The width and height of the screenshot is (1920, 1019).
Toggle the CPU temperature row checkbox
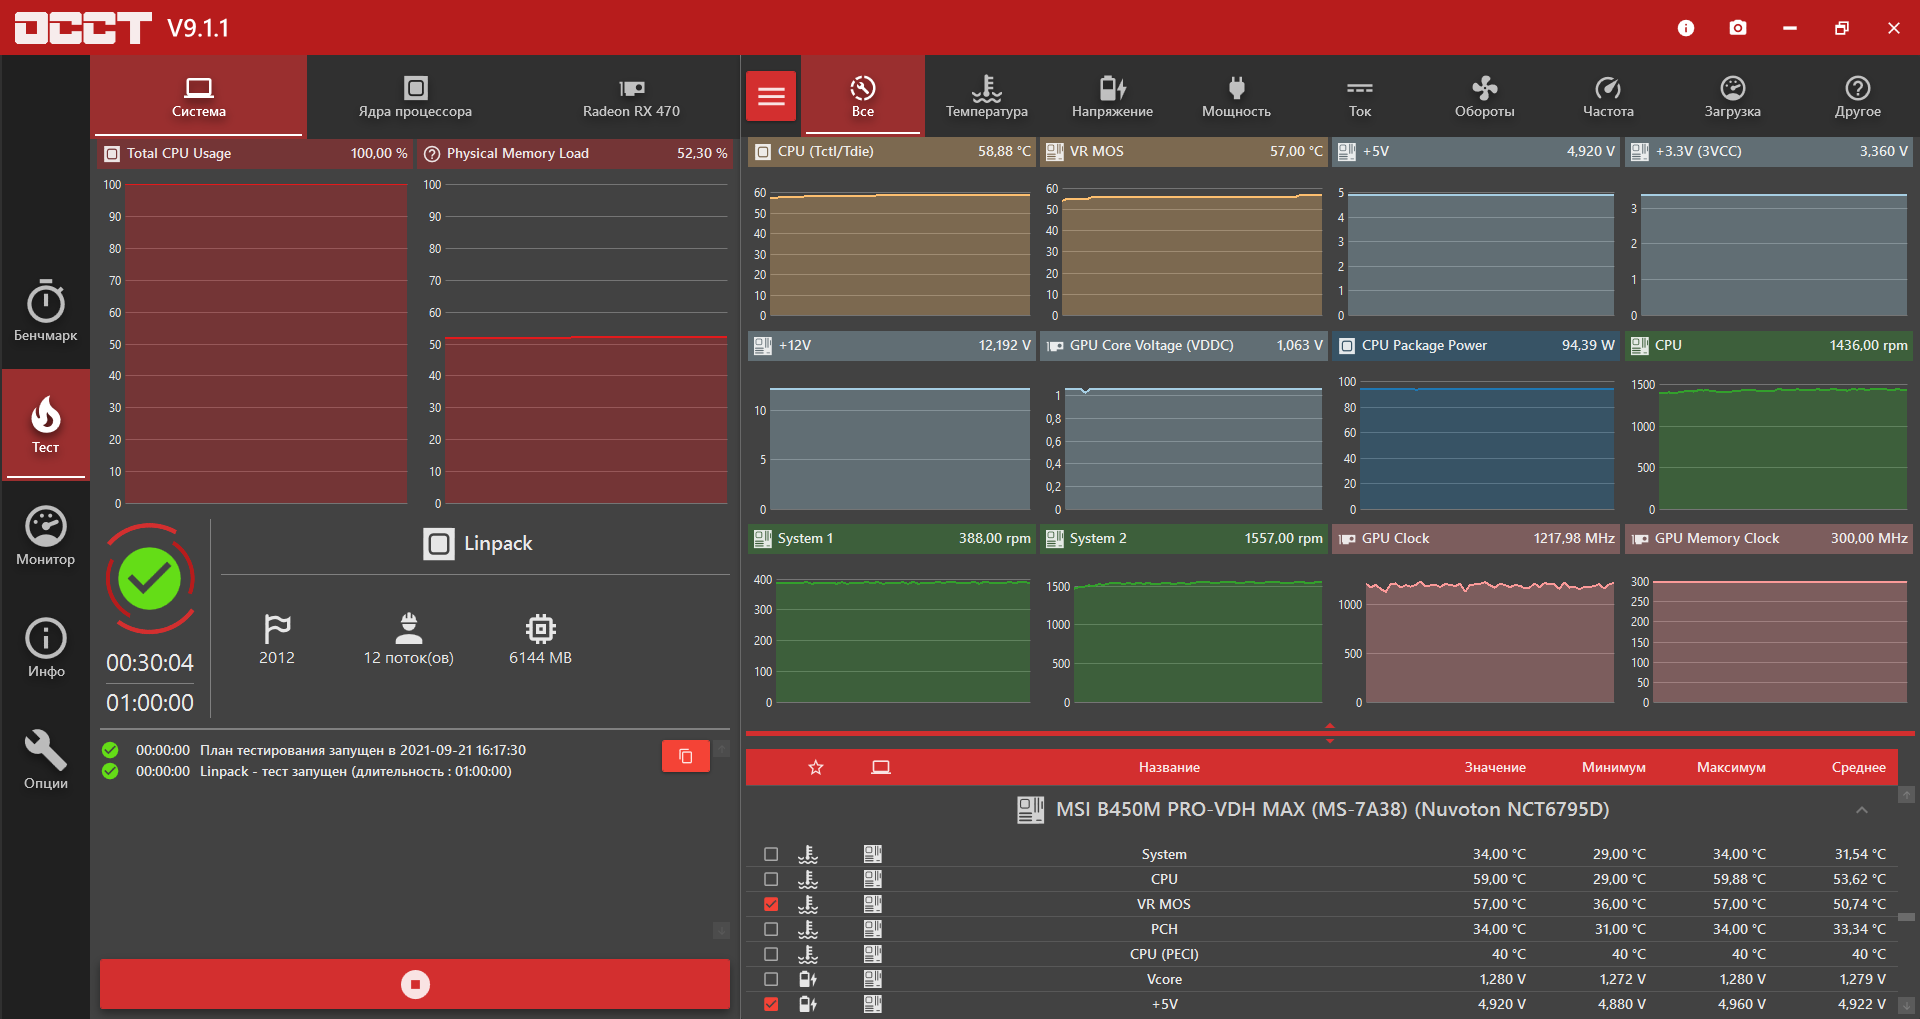pos(771,879)
